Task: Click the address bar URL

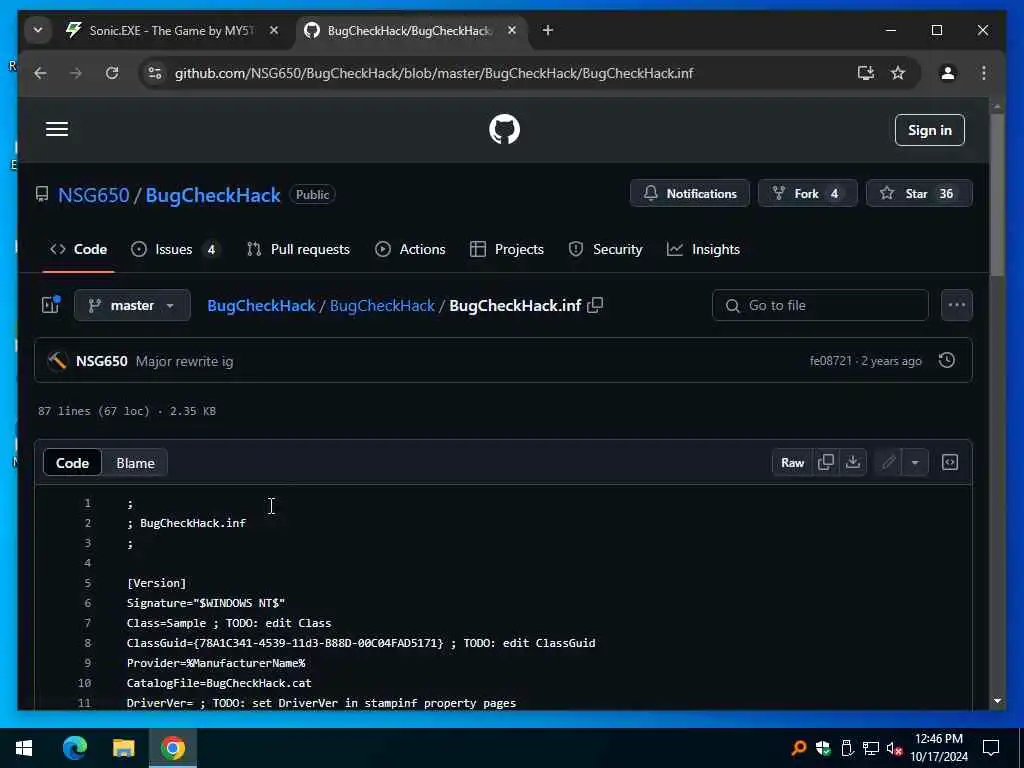Action: (x=434, y=73)
